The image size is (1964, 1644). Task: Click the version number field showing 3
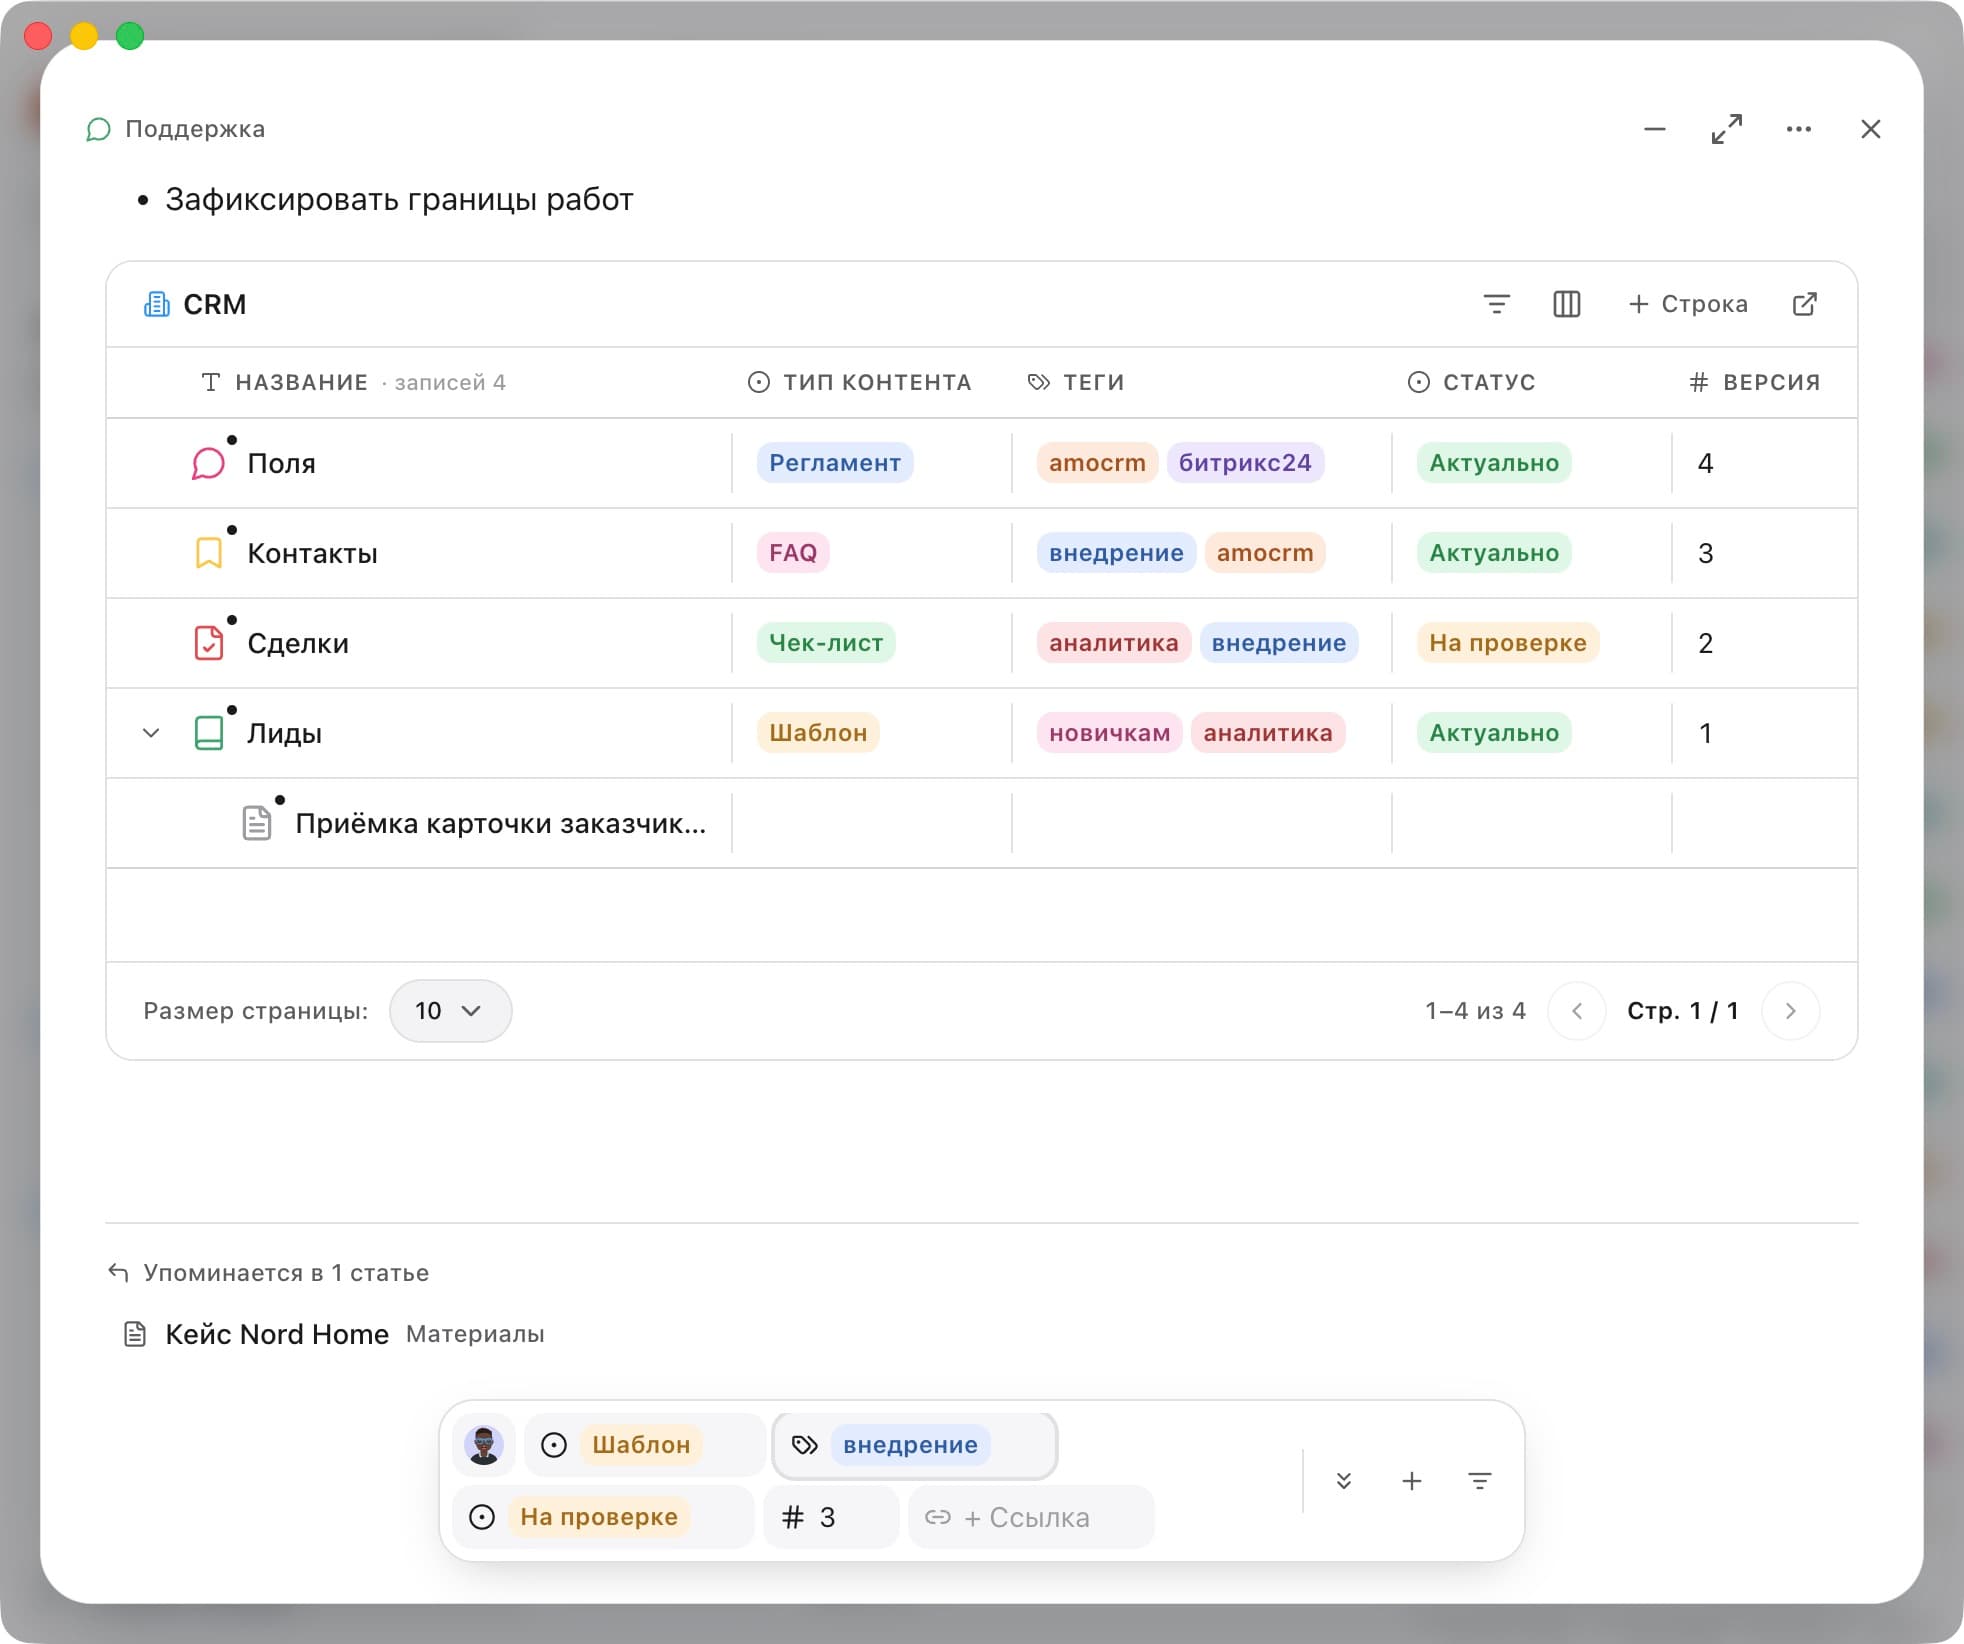[831, 1517]
